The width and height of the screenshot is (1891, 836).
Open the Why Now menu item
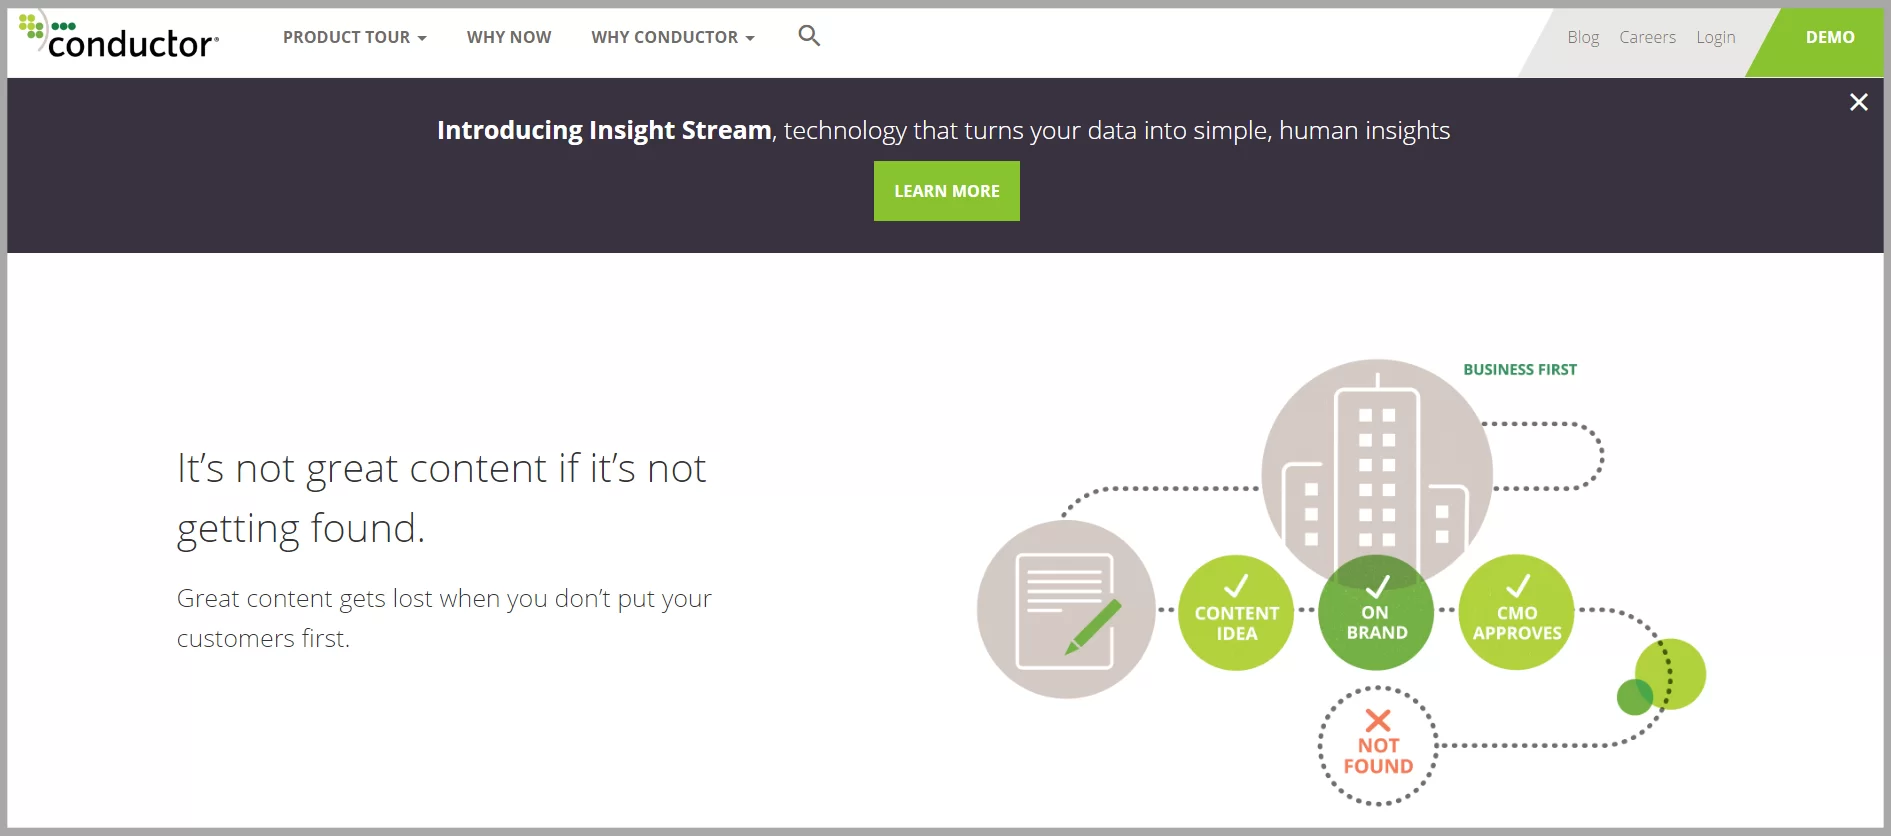[x=509, y=37]
